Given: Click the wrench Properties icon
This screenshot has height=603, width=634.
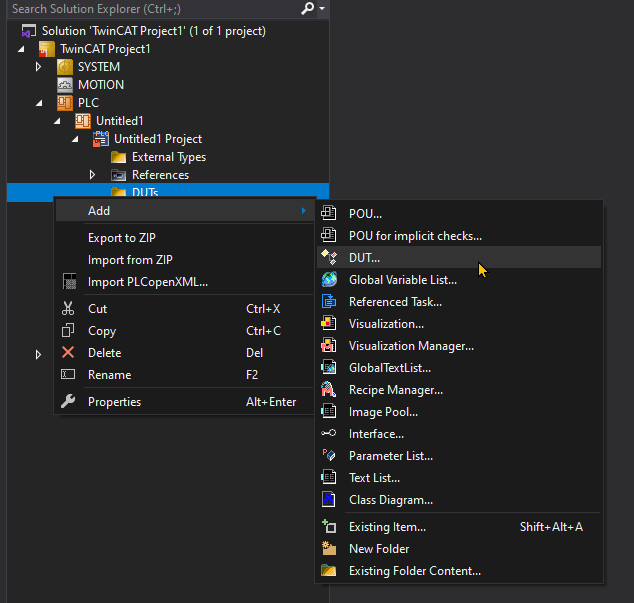Looking at the screenshot, I should [x=68, y=401].
